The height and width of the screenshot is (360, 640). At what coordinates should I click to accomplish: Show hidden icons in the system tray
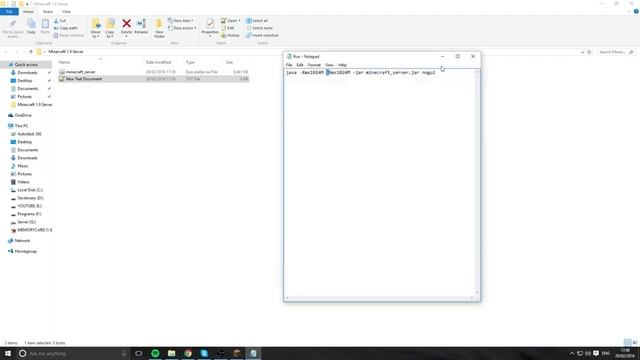(571, 353)
